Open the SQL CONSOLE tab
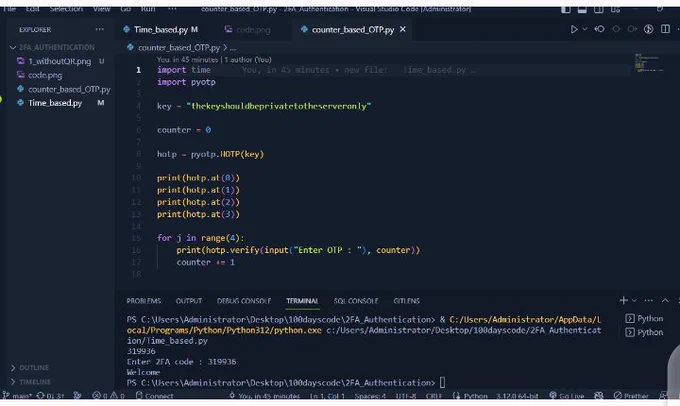This screenshot has width=680, height=406. [356, 301]
